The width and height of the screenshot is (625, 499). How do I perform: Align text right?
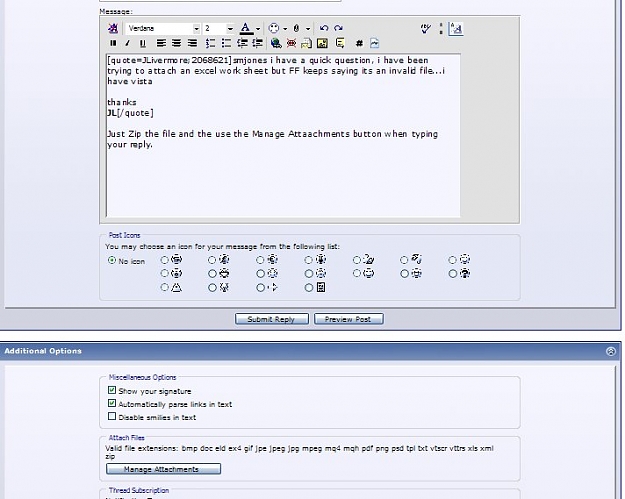coord(193,43)
